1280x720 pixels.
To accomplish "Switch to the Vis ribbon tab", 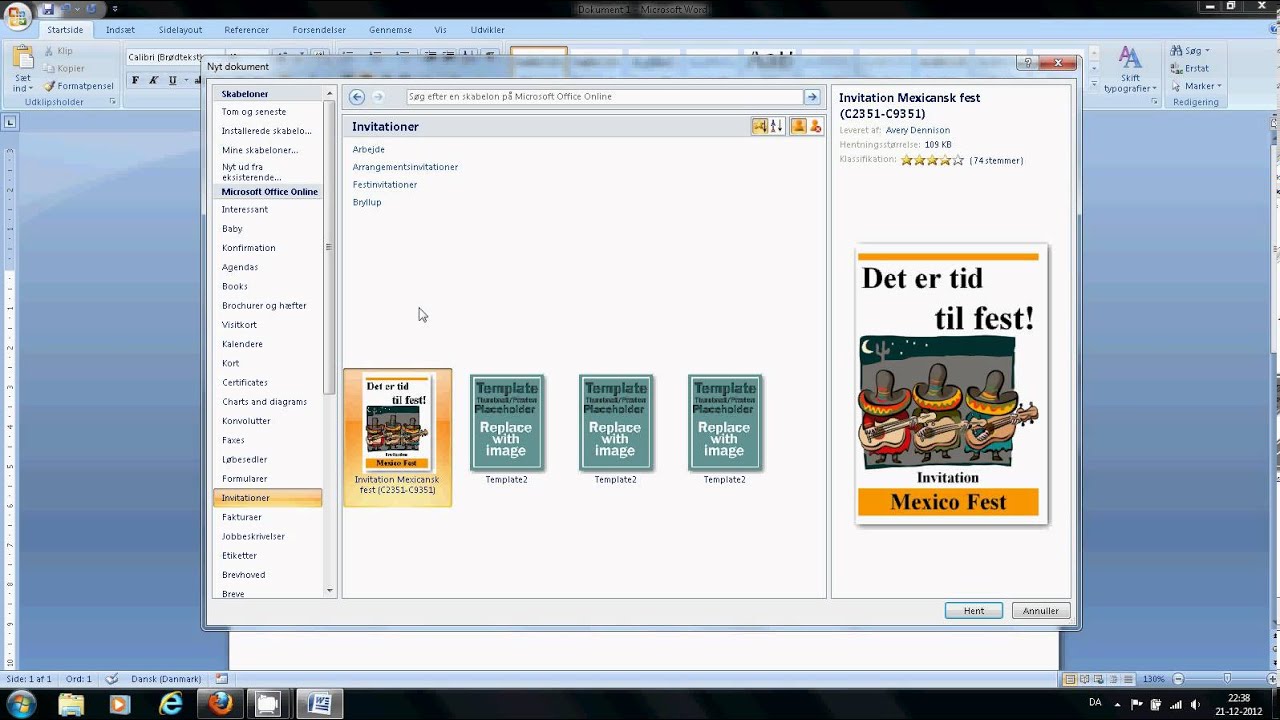I will point(440,30).
